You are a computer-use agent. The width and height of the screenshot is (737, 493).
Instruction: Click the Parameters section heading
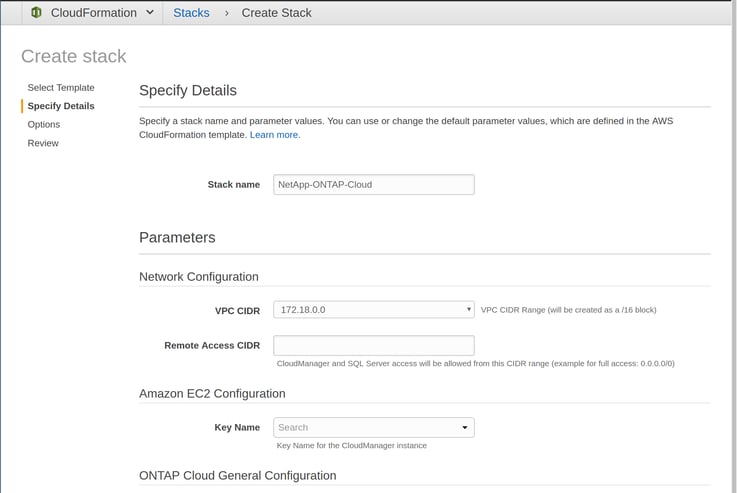[x=177, y=237]
